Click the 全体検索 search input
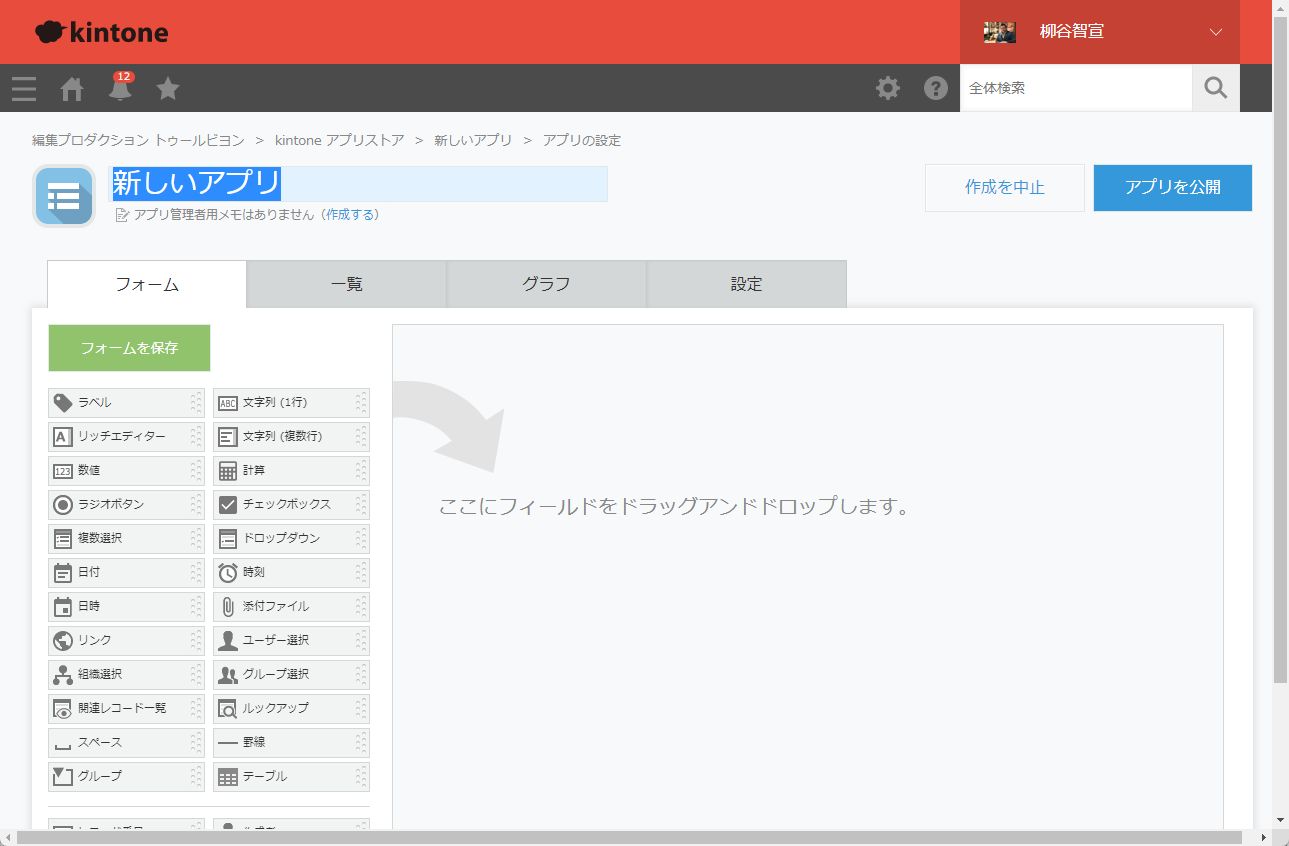This screenshot has width=1289, height=846. point(1076,88)
